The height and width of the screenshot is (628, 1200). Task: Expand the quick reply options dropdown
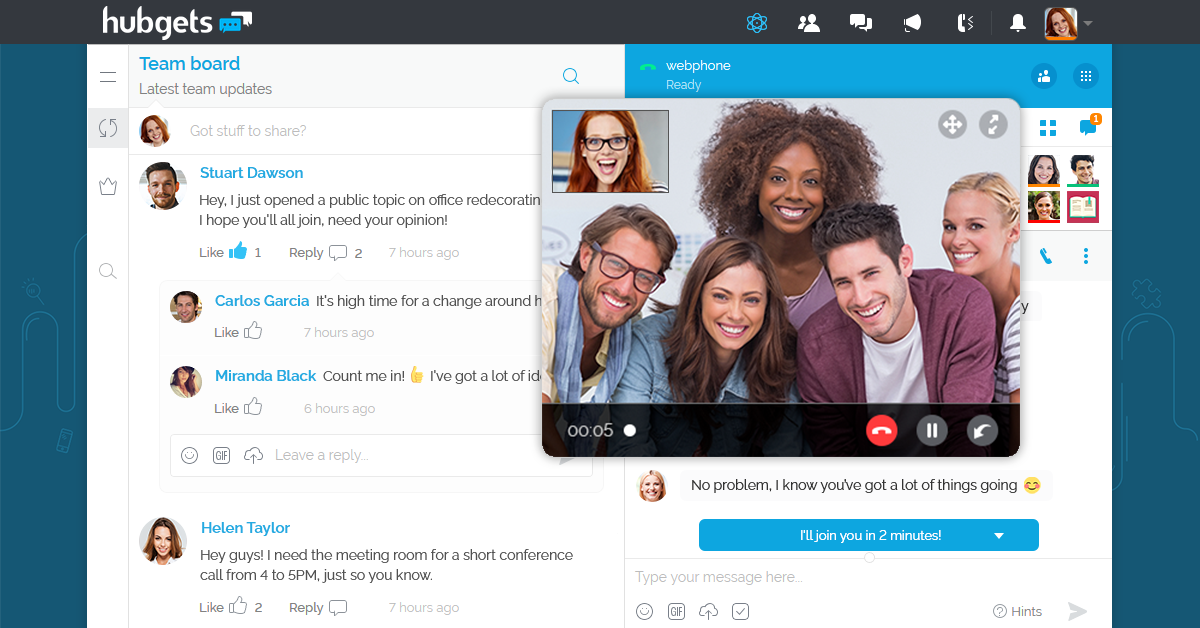pyautogui.click(x=998, y=536)
